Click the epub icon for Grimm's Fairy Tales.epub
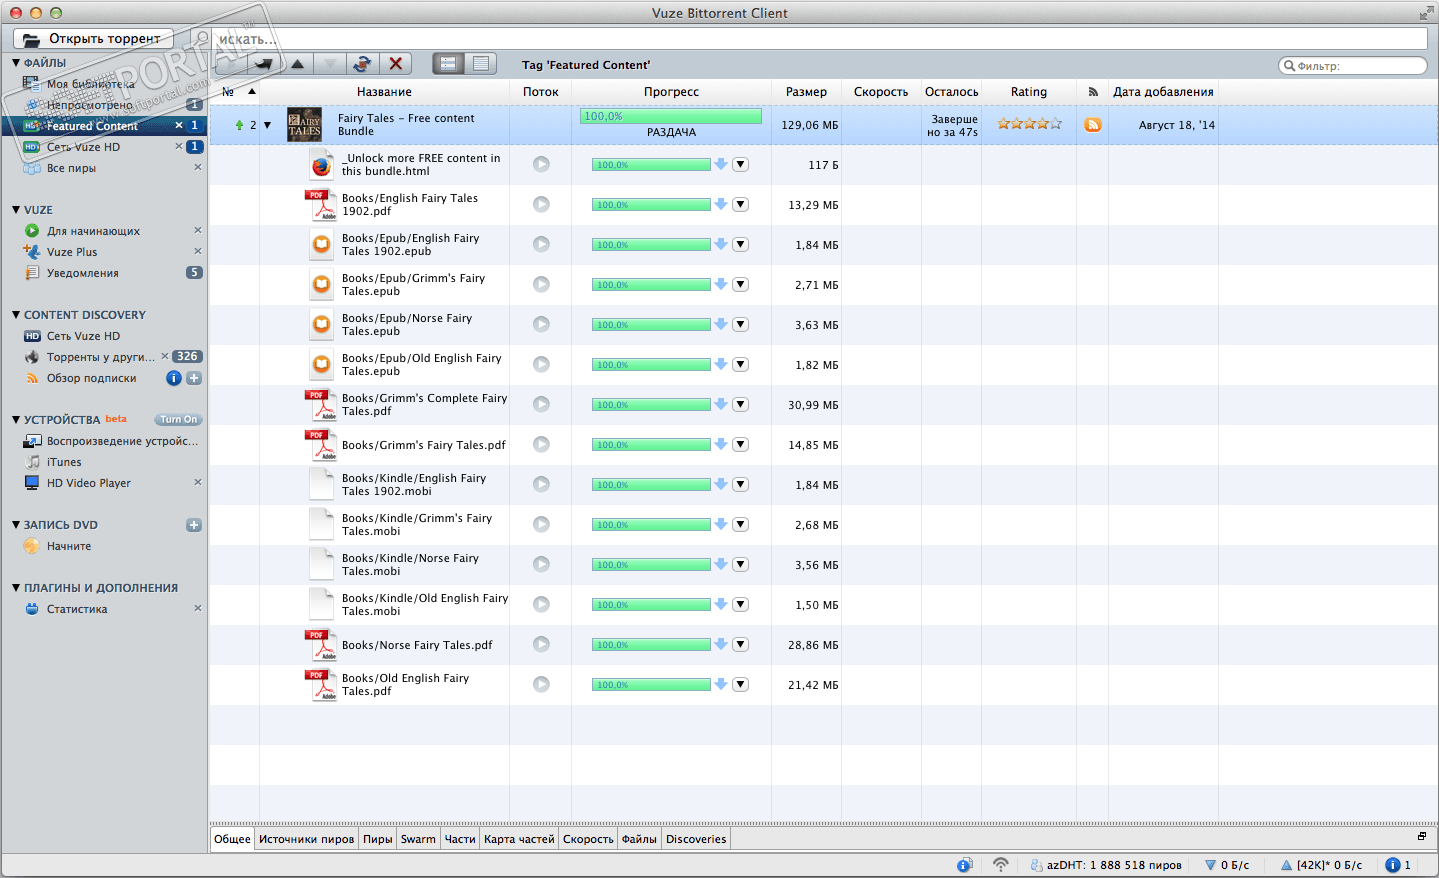The width and height of the screenshot is (1439, 878). (321, 285)
